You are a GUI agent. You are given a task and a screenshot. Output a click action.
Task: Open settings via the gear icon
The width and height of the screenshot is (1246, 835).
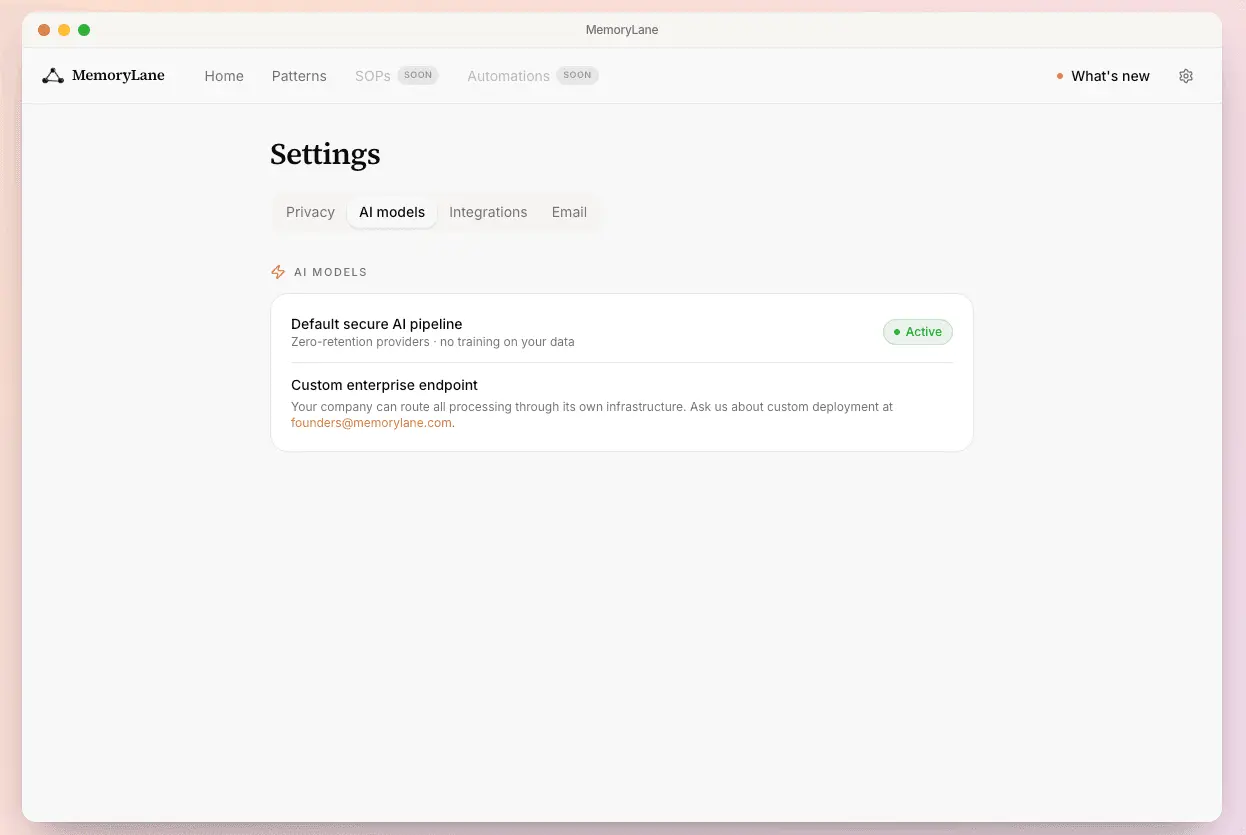tap(1186, 76)
